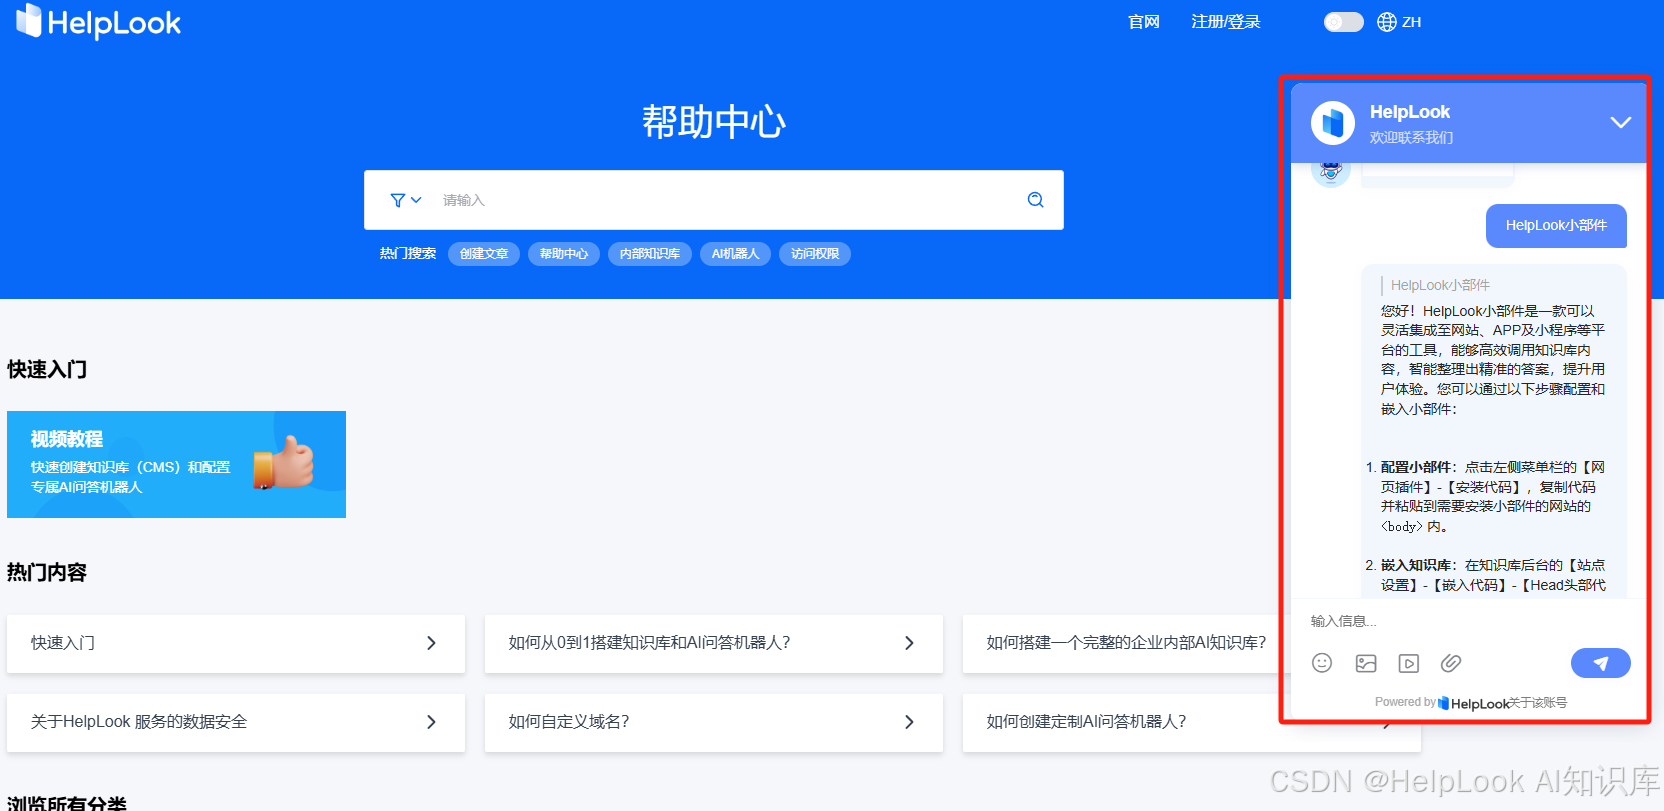Open the 快速入门 article card
This screenshot has width=1664, height=811.
[236, 643]
